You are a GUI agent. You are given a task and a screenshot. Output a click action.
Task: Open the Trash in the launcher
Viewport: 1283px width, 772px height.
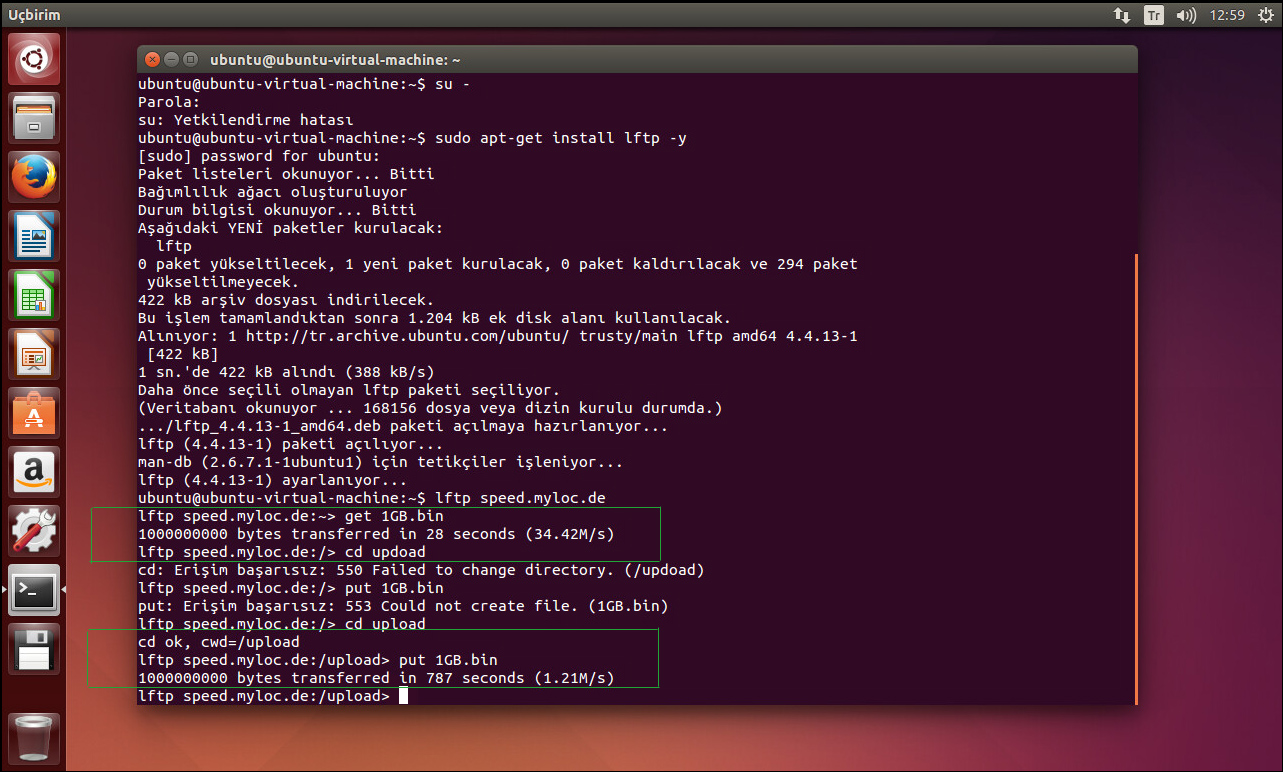coord(34,740)
